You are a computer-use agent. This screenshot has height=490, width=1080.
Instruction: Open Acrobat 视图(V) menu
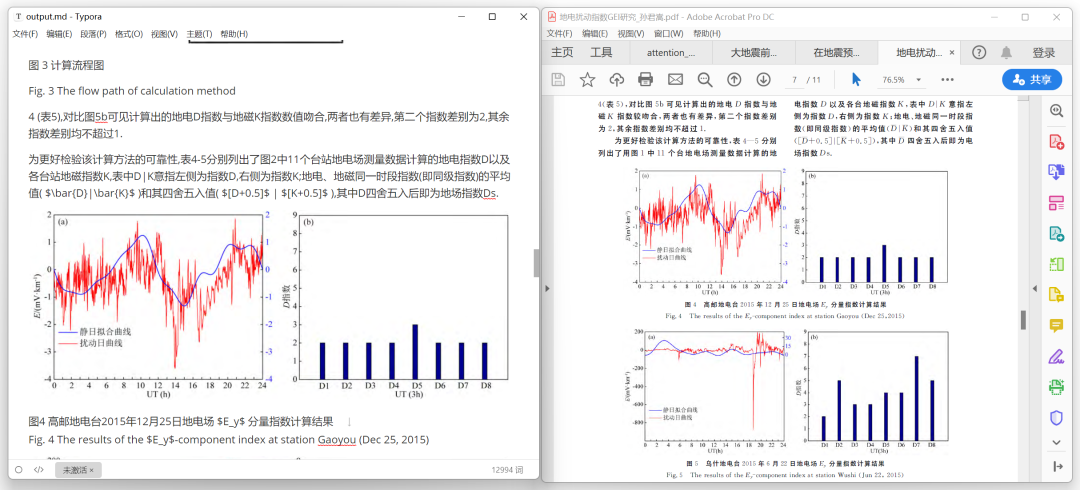631,33
